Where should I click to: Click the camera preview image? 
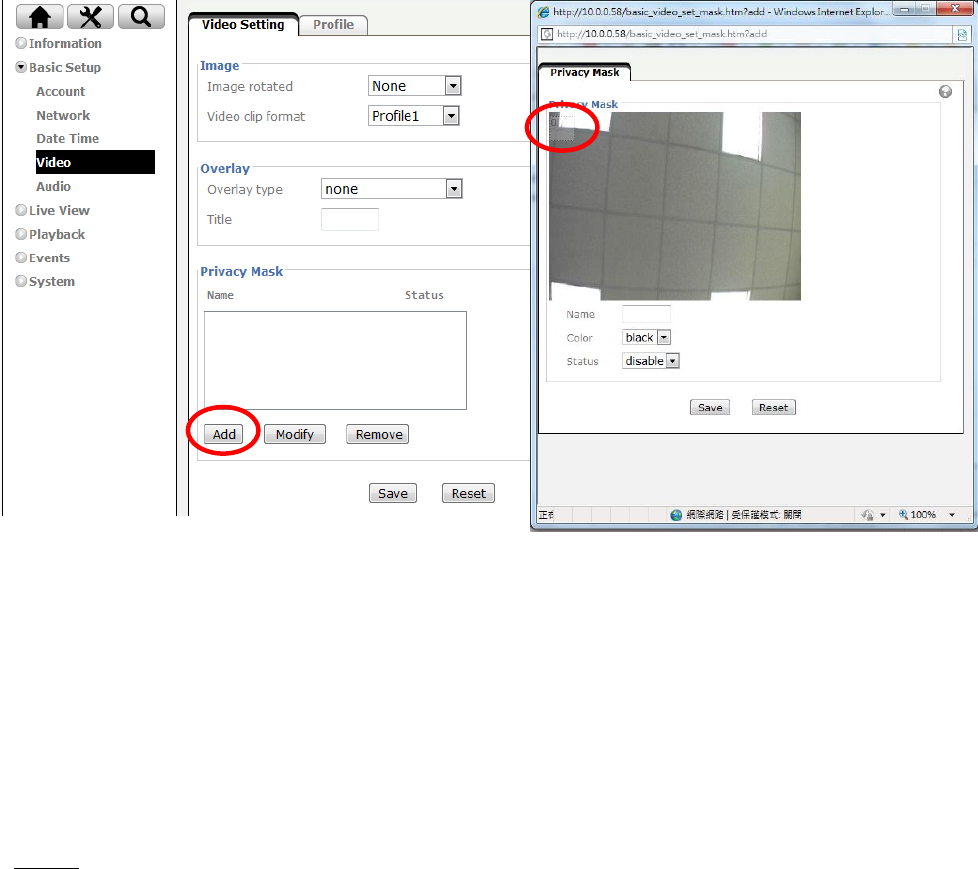coord(675,206)
